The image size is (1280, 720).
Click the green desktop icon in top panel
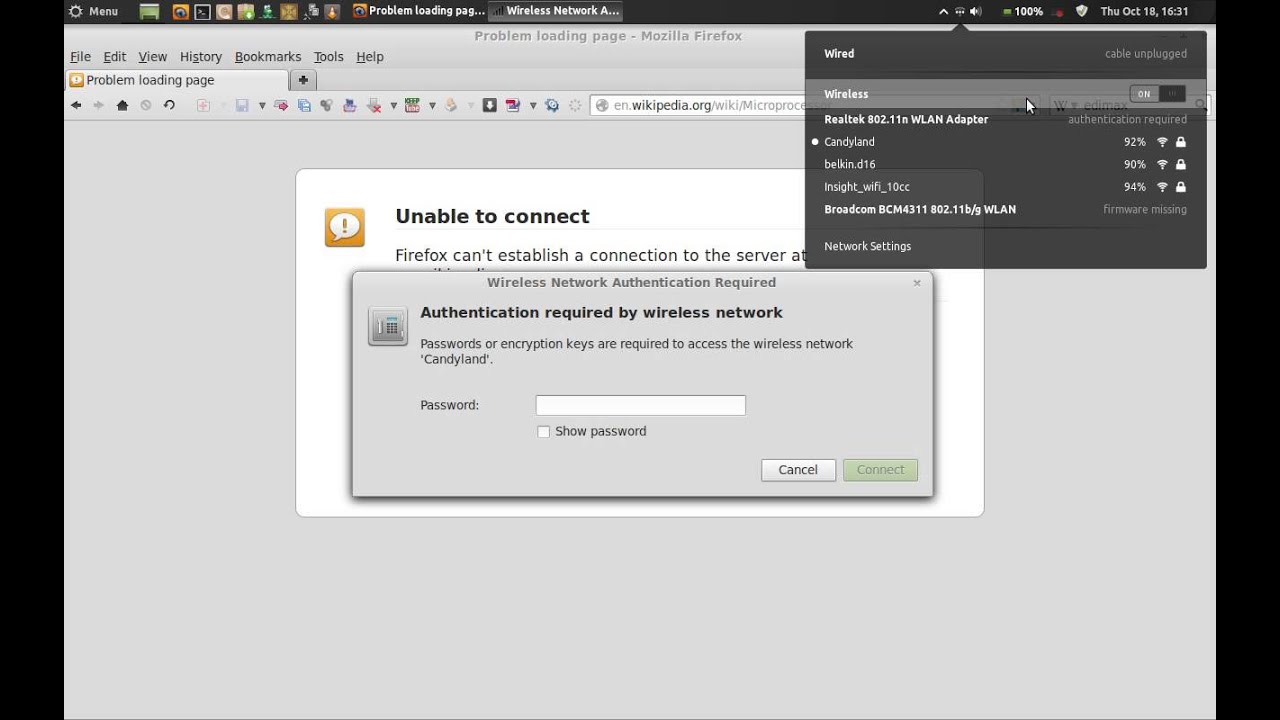click(149, 12)
